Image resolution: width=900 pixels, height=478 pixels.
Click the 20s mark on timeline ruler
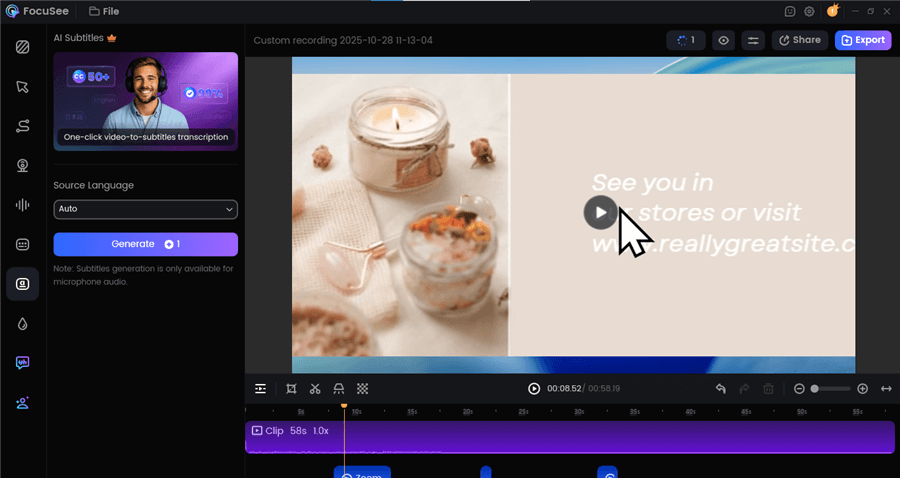pos(468,411)
